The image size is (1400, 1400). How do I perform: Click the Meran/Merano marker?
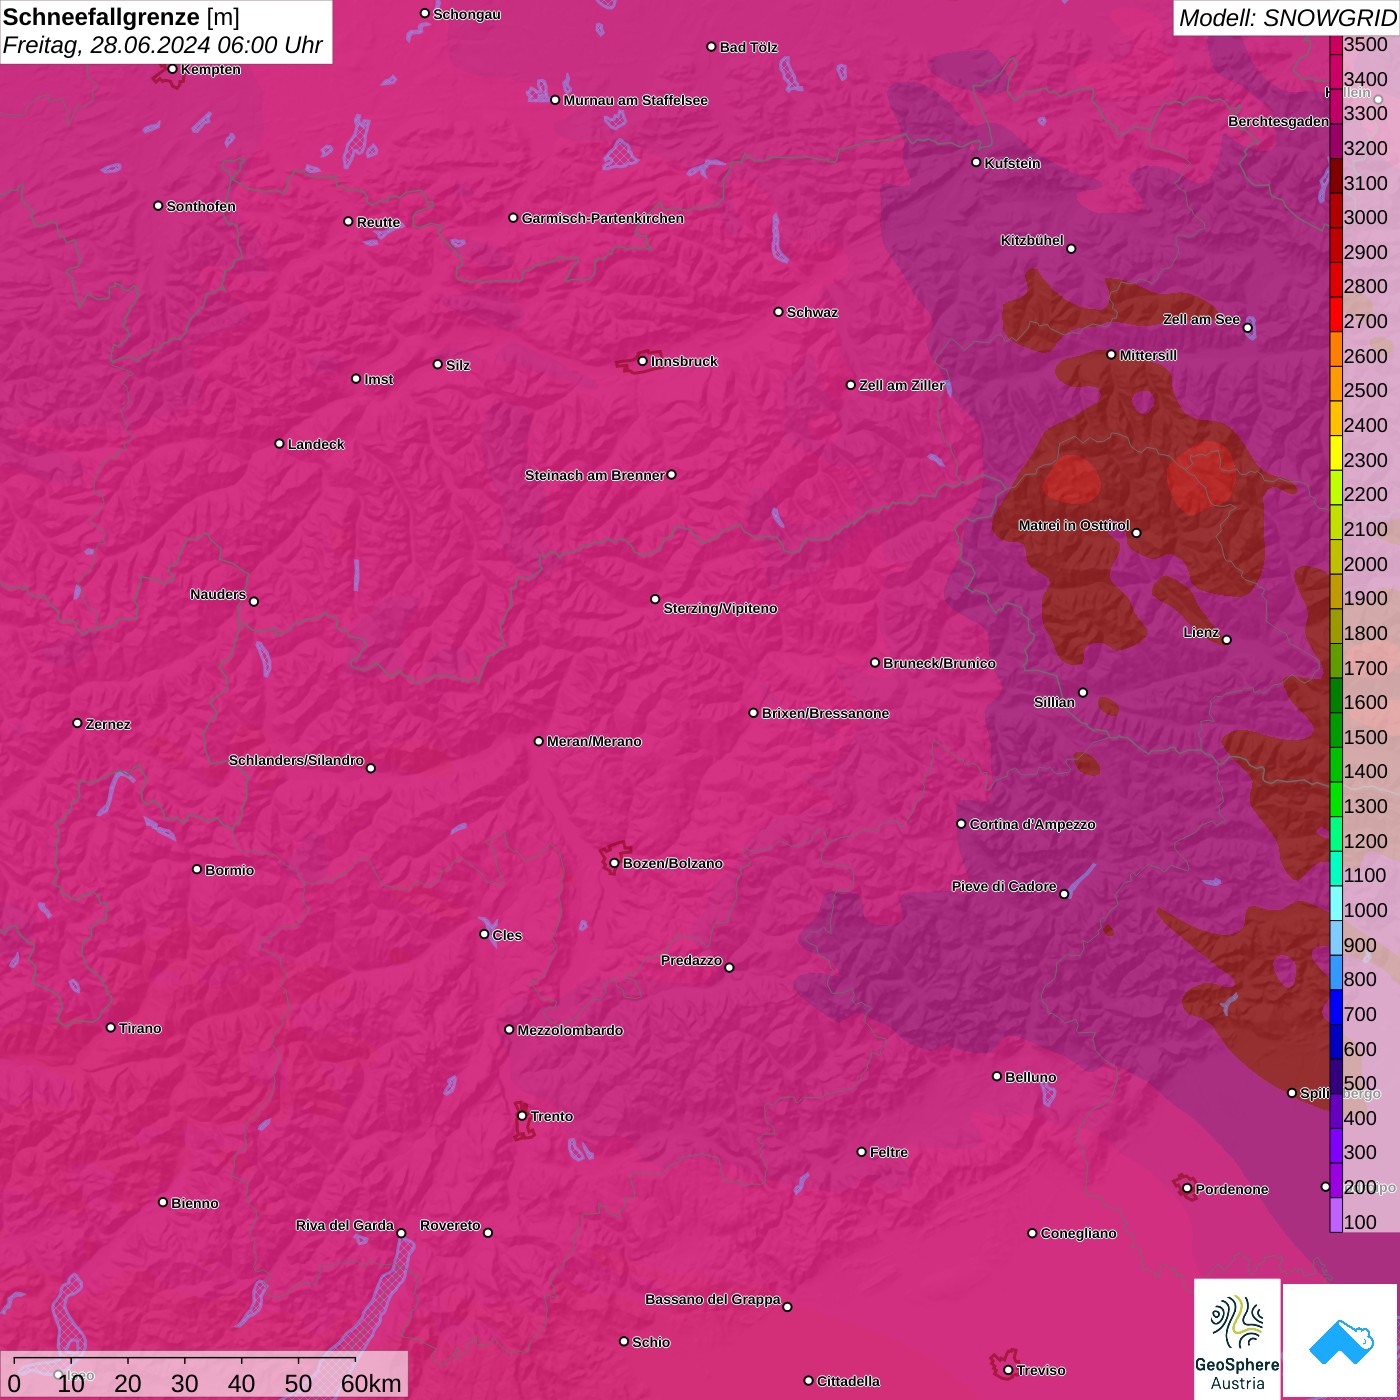[539, 741]
